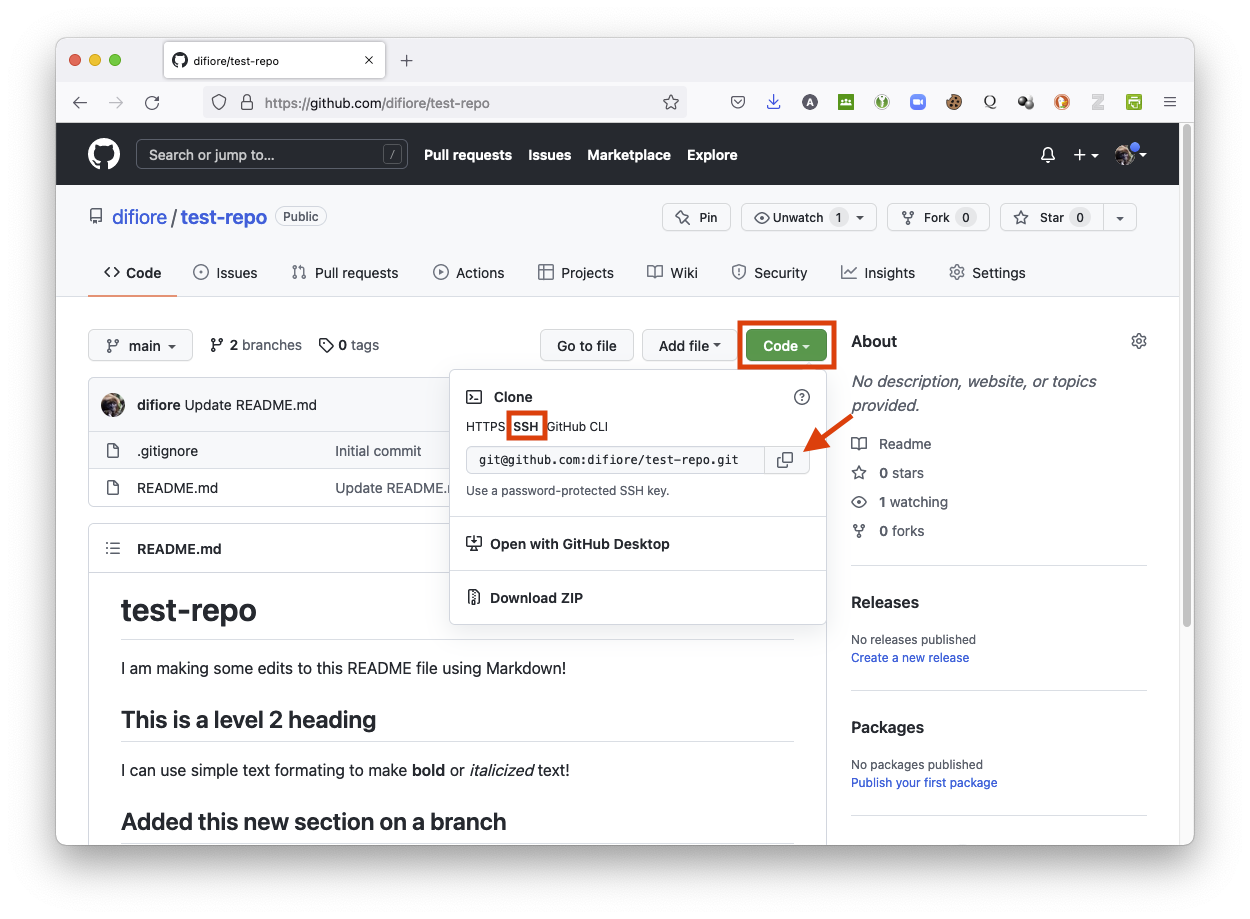Image resolution: width=1250 pixels, height=919 pixels.
Task: Open the Add file dropdown
Action: point(689,346)
